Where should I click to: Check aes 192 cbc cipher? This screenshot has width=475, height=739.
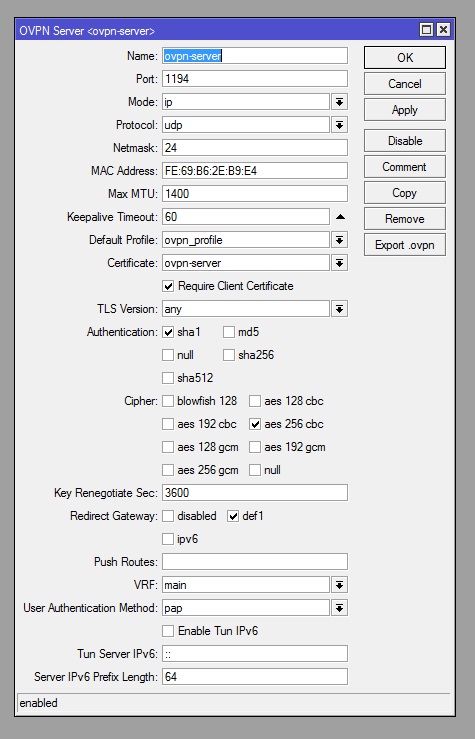tap(168, 424)
